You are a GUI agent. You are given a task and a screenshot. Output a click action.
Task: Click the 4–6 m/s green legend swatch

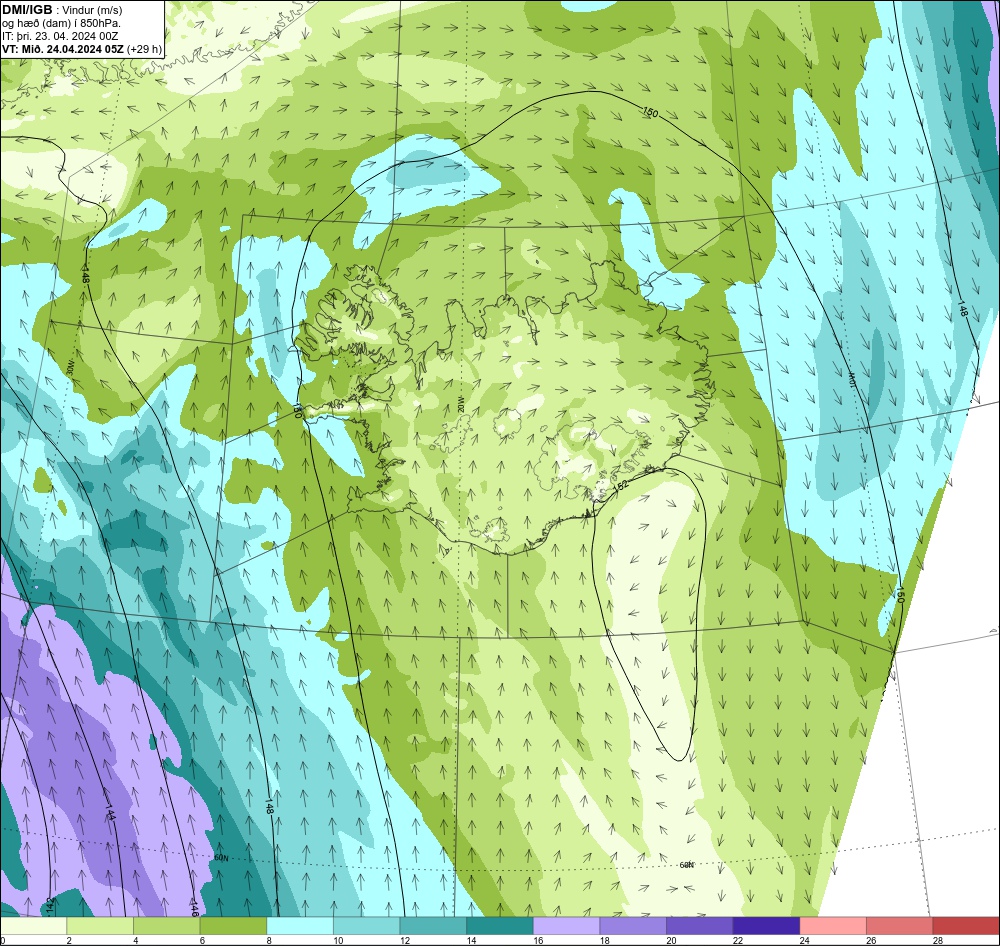point(166,926)
